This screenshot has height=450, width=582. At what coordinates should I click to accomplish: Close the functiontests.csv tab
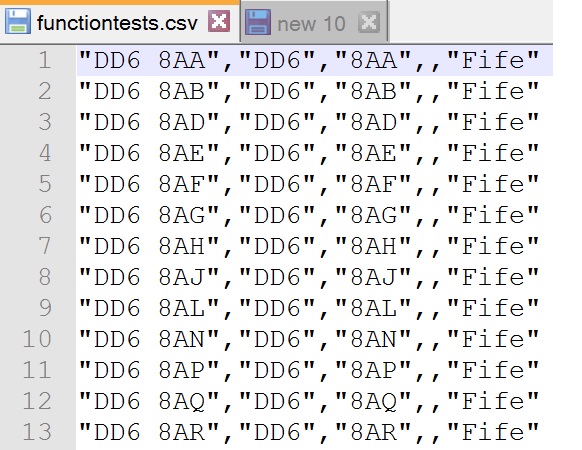pyautogui.click(x=219, y=21)
